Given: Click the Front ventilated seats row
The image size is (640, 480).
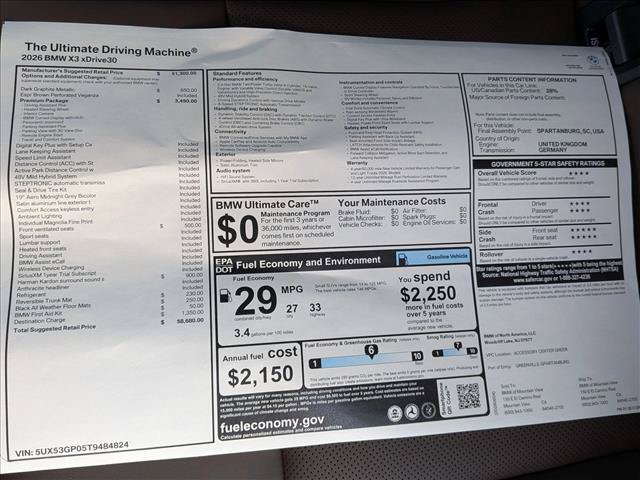Looking at the screenshot, I should pyautogui.click(x=110, y=229).
